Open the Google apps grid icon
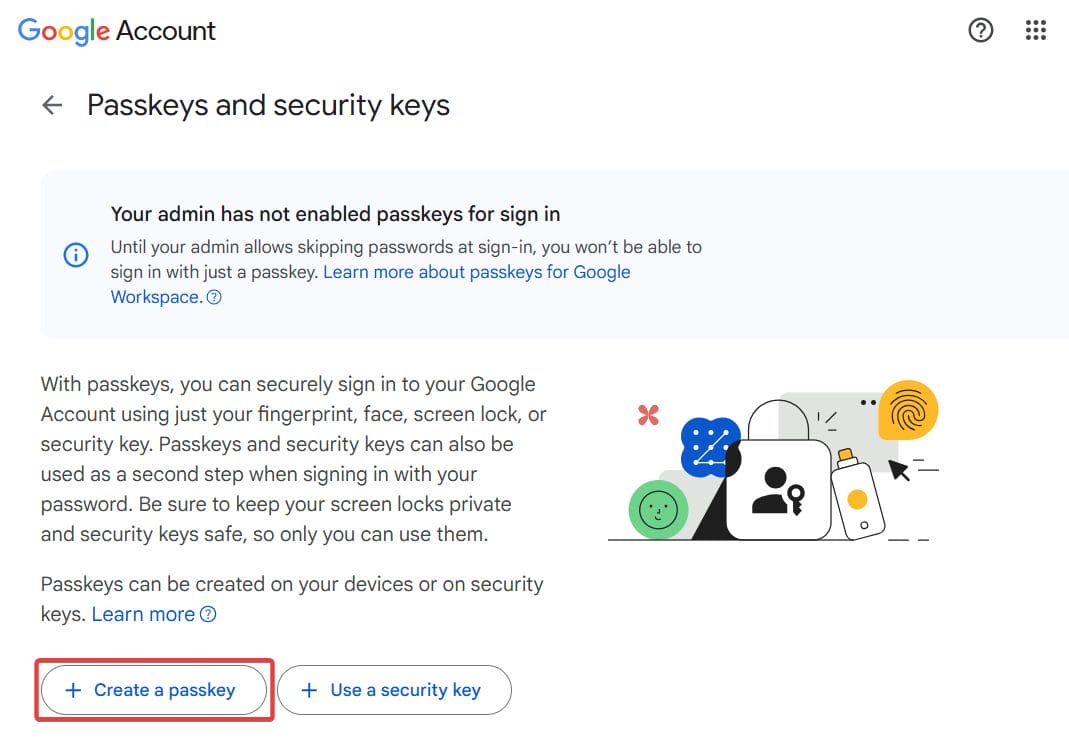1069x738 pixels. click(x=1035, y=30)
